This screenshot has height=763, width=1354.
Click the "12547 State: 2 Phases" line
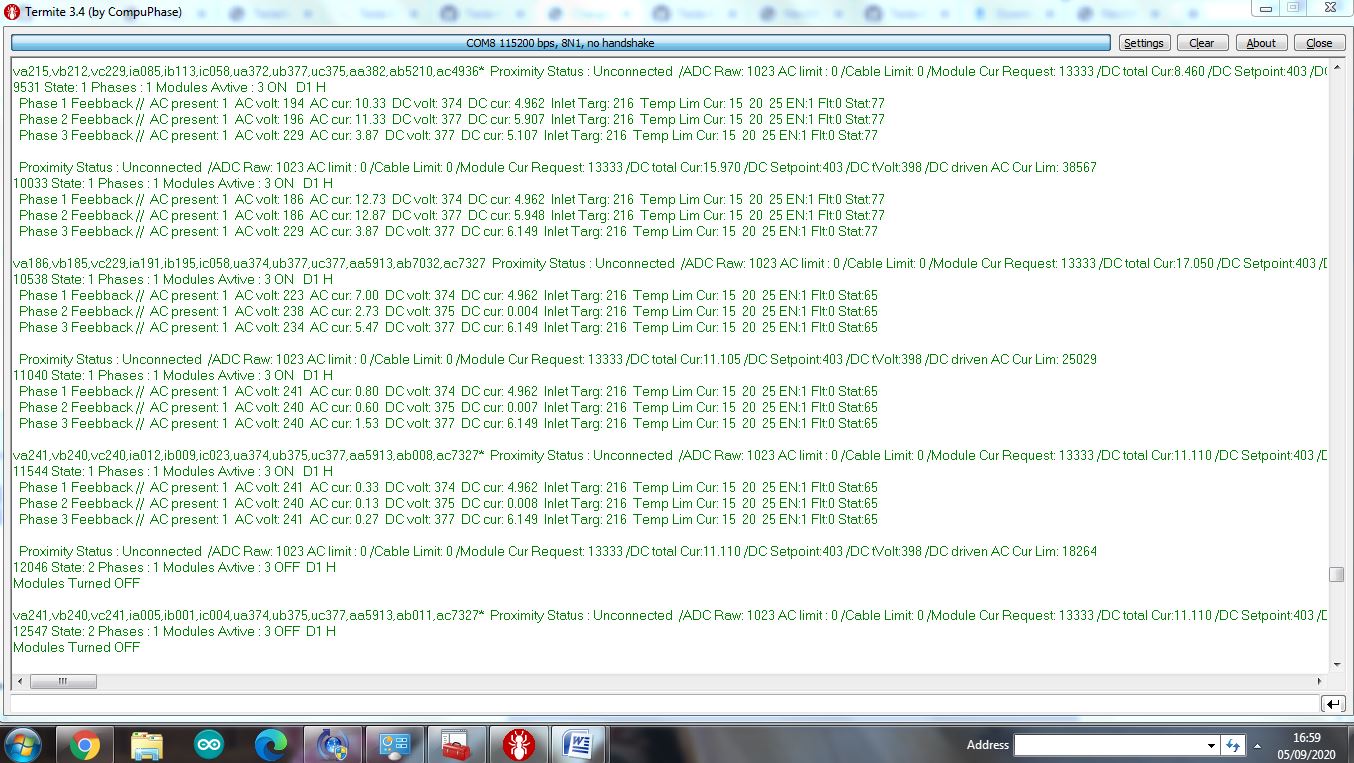[174, 631]
